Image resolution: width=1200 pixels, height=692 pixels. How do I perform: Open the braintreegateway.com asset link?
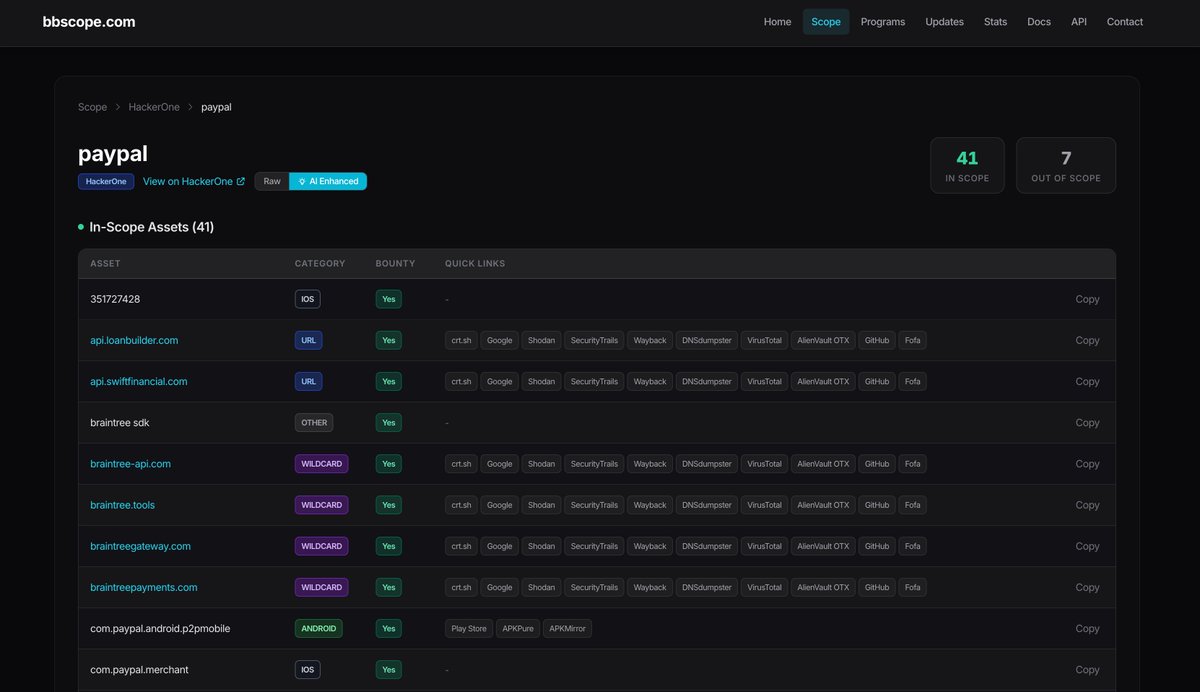pyautogui.click(x=140, y=546)
